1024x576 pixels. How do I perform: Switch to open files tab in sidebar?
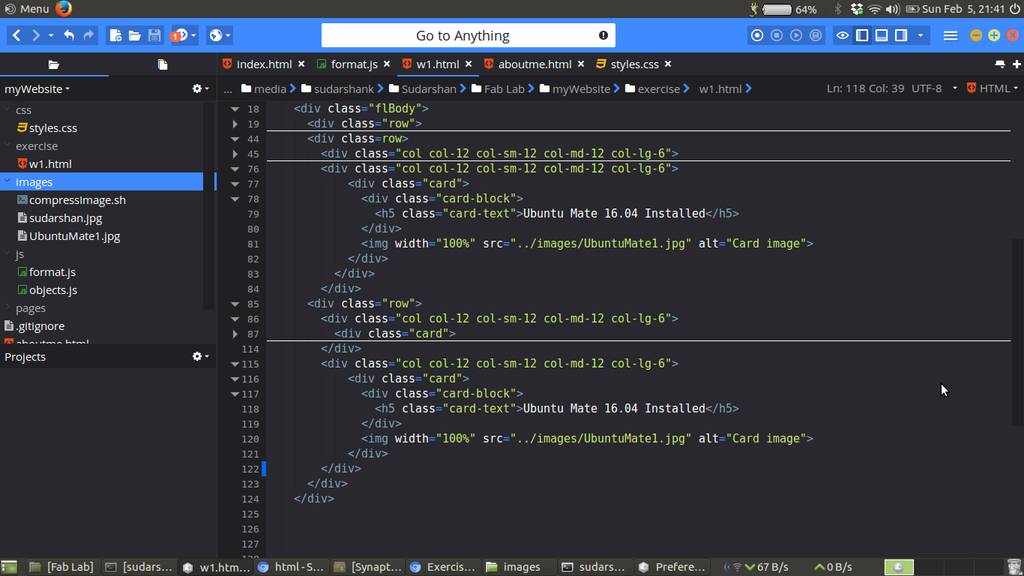pos(163,65)
